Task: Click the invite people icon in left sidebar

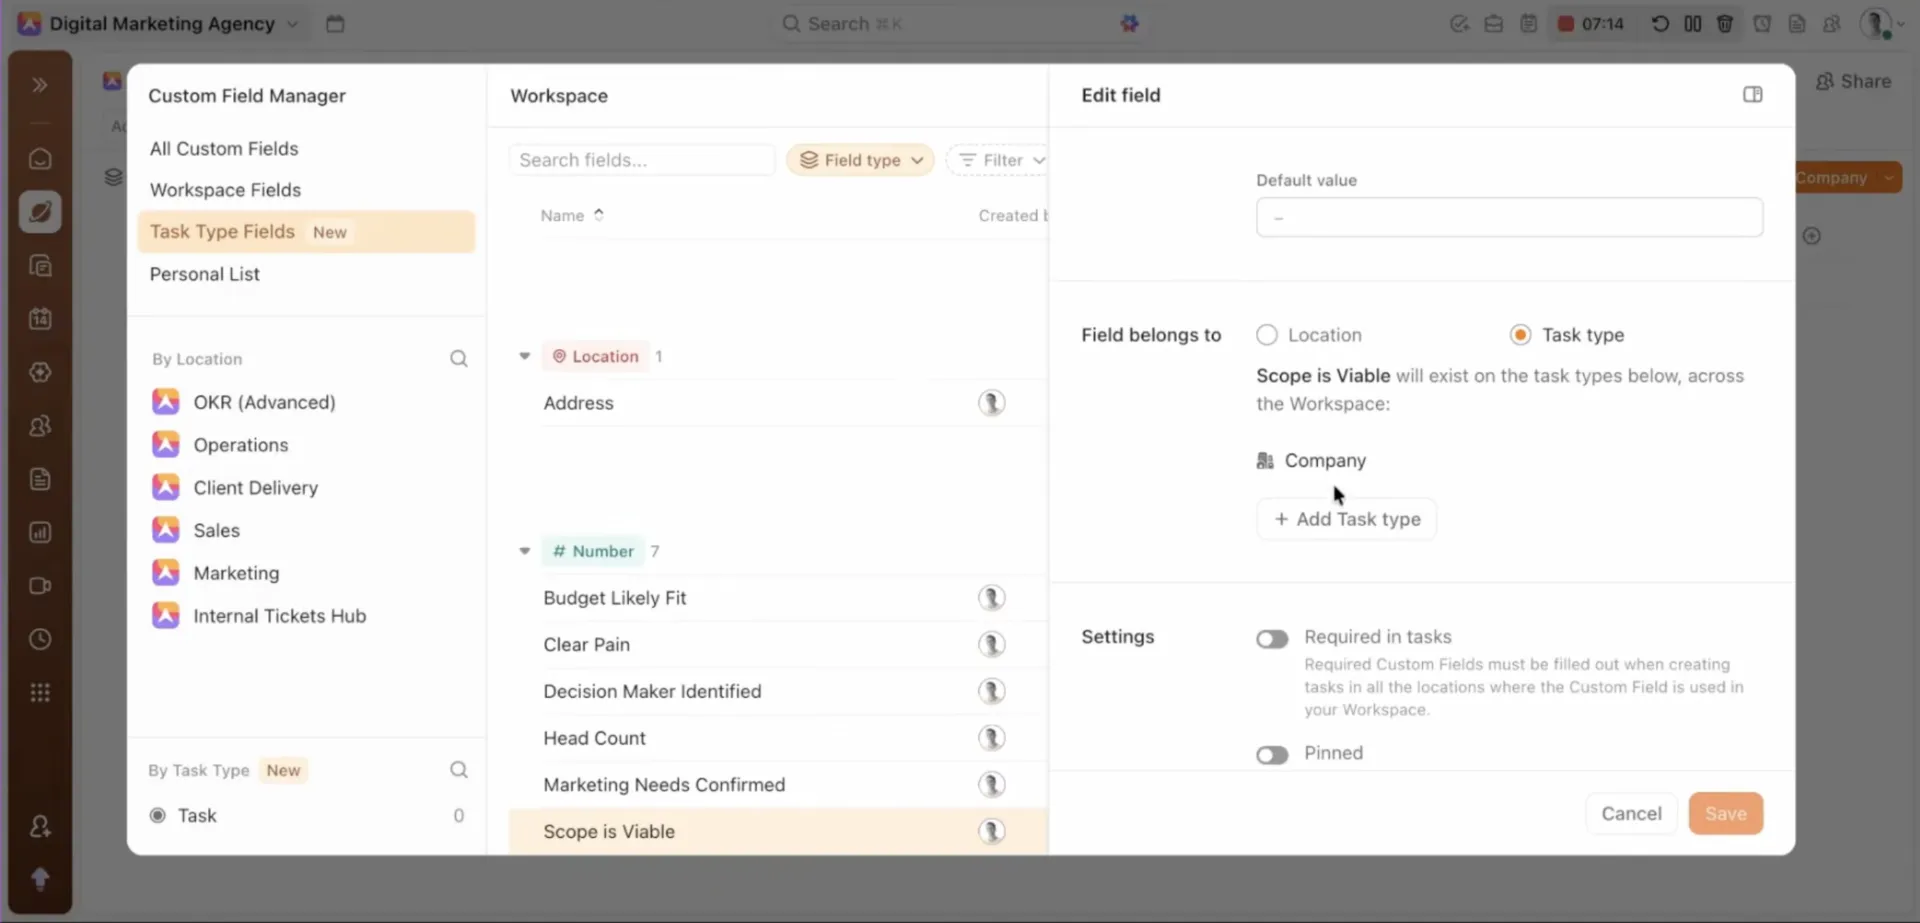Action: (x=40, y=827)
